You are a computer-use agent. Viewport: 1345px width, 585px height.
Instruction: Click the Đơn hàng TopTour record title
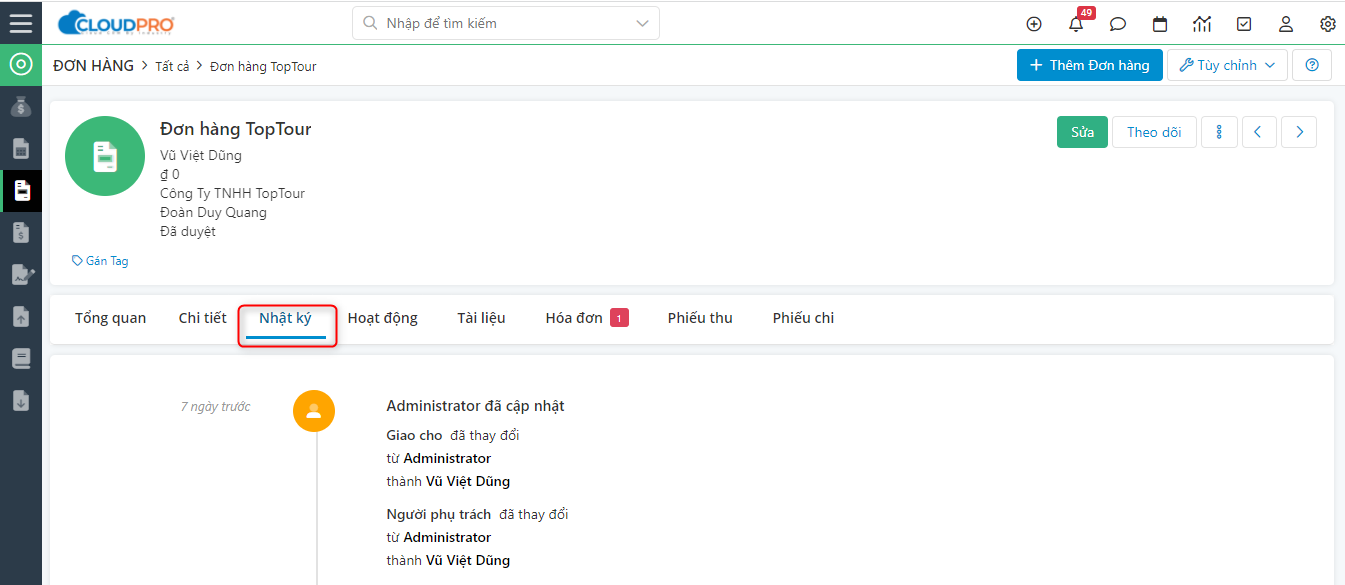[x=236, y=129]
